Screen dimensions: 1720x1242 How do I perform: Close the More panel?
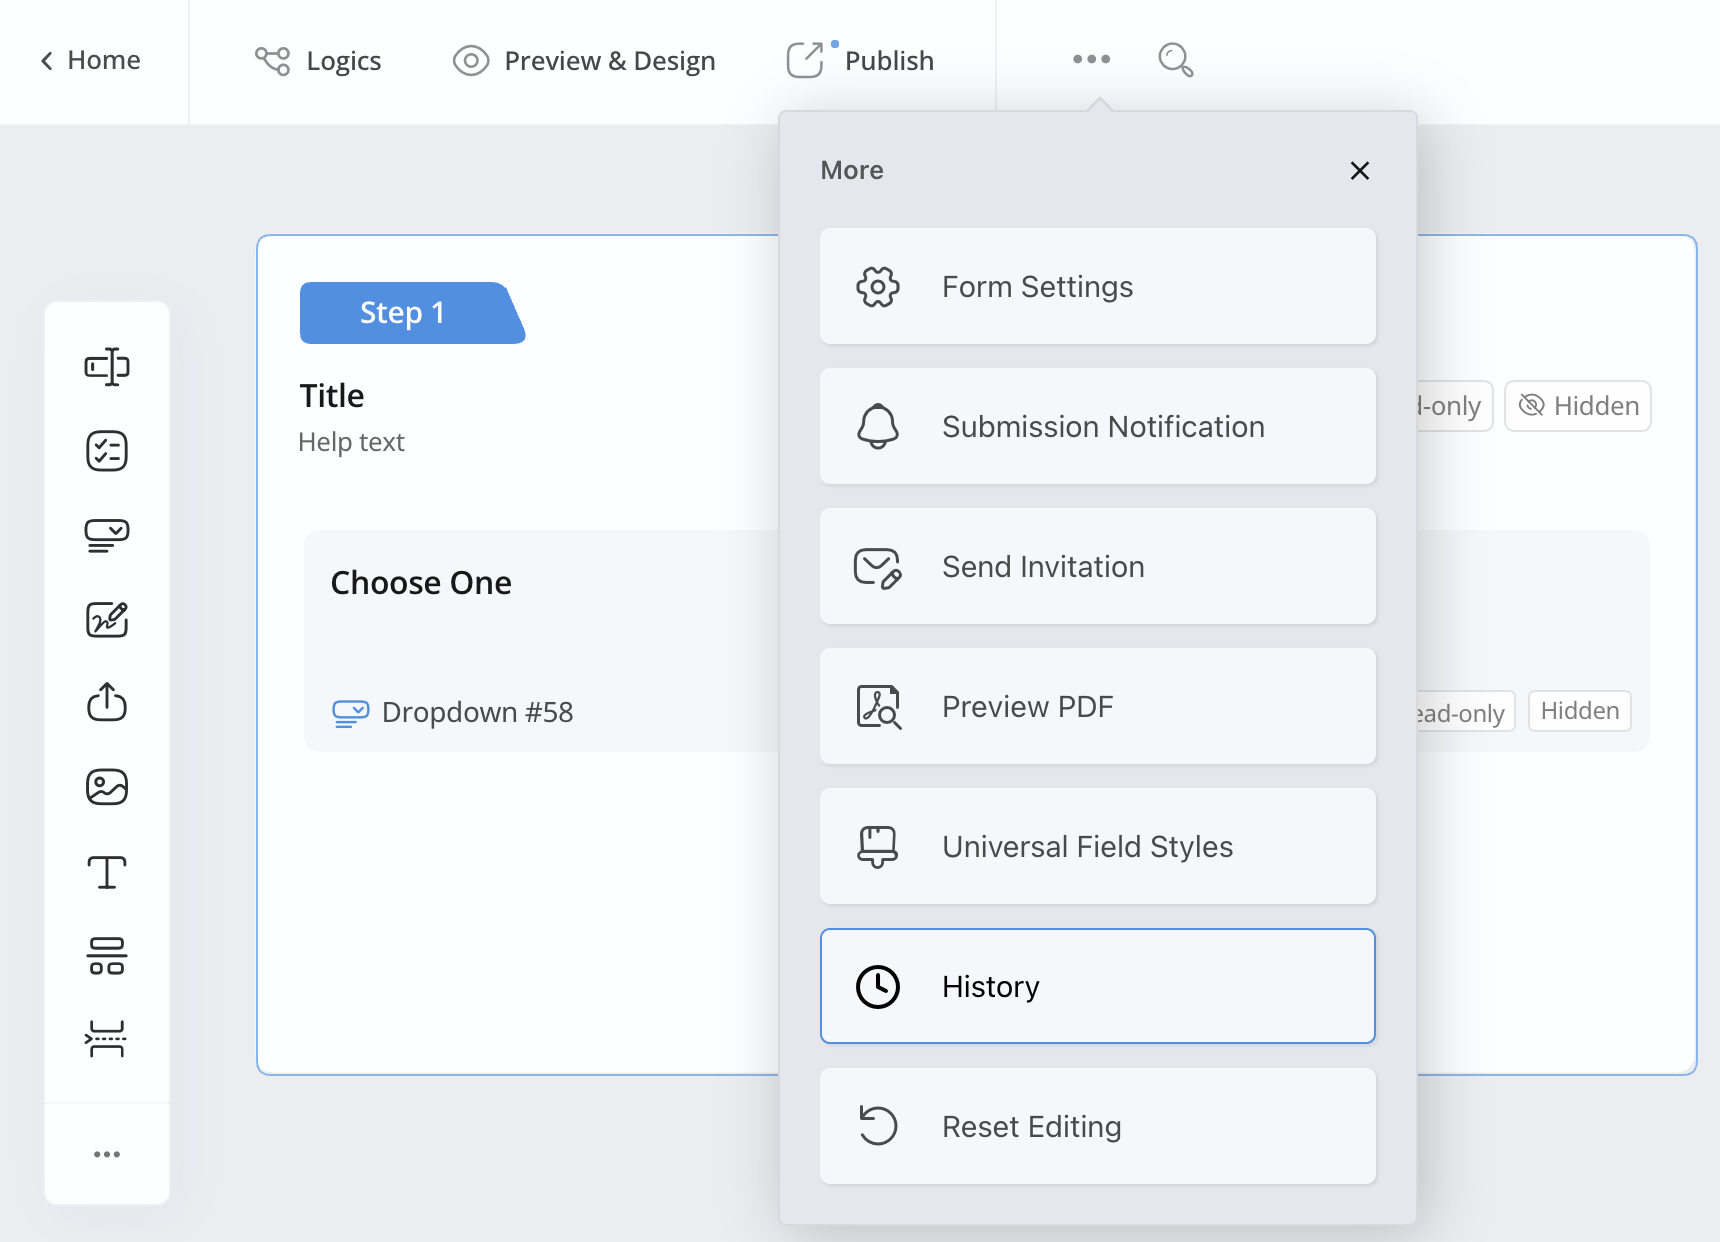click(1359, 171)
